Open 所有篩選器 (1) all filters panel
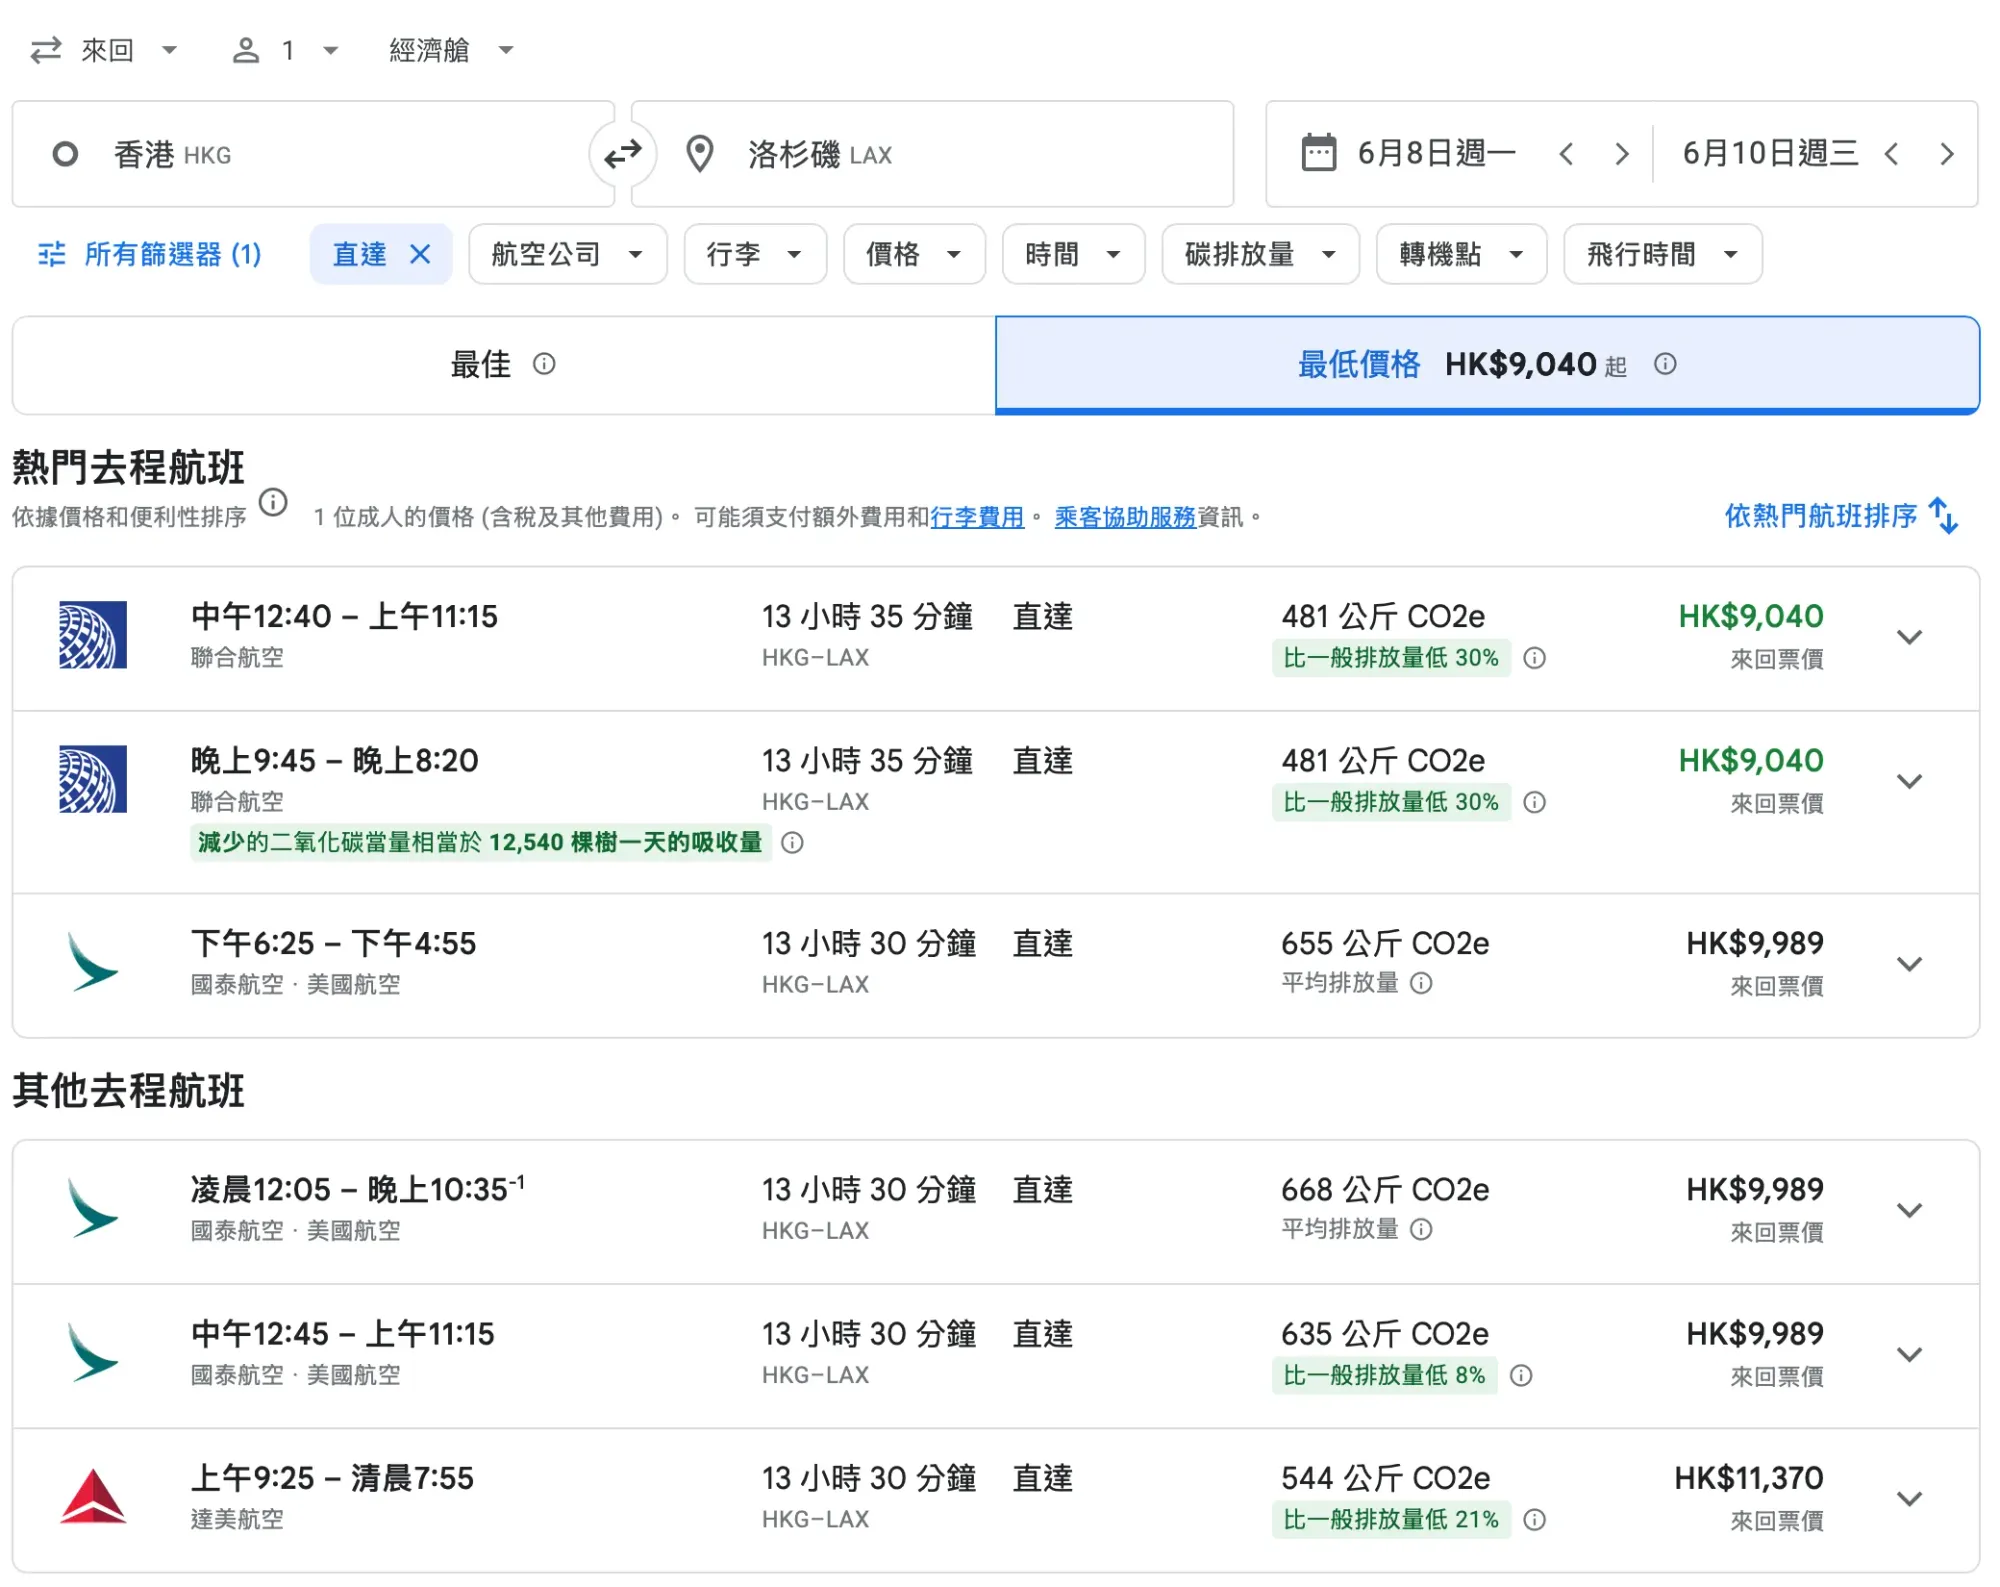This screenshot has width=2000, height=1587. click(150, 254)
